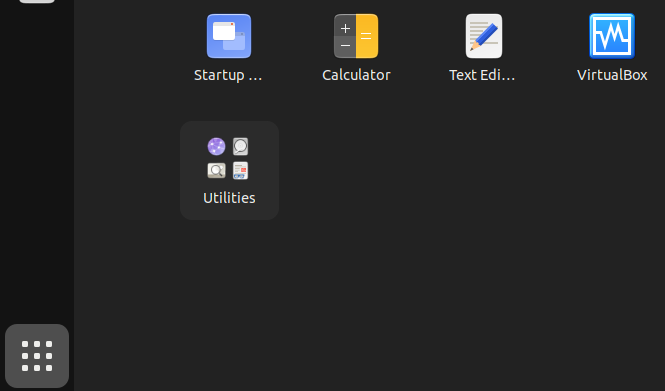The width and height of the screenshot is (665, 391).
Task: Click the yellow equals half of Calculator icon
Action: [x=367, y=36]
